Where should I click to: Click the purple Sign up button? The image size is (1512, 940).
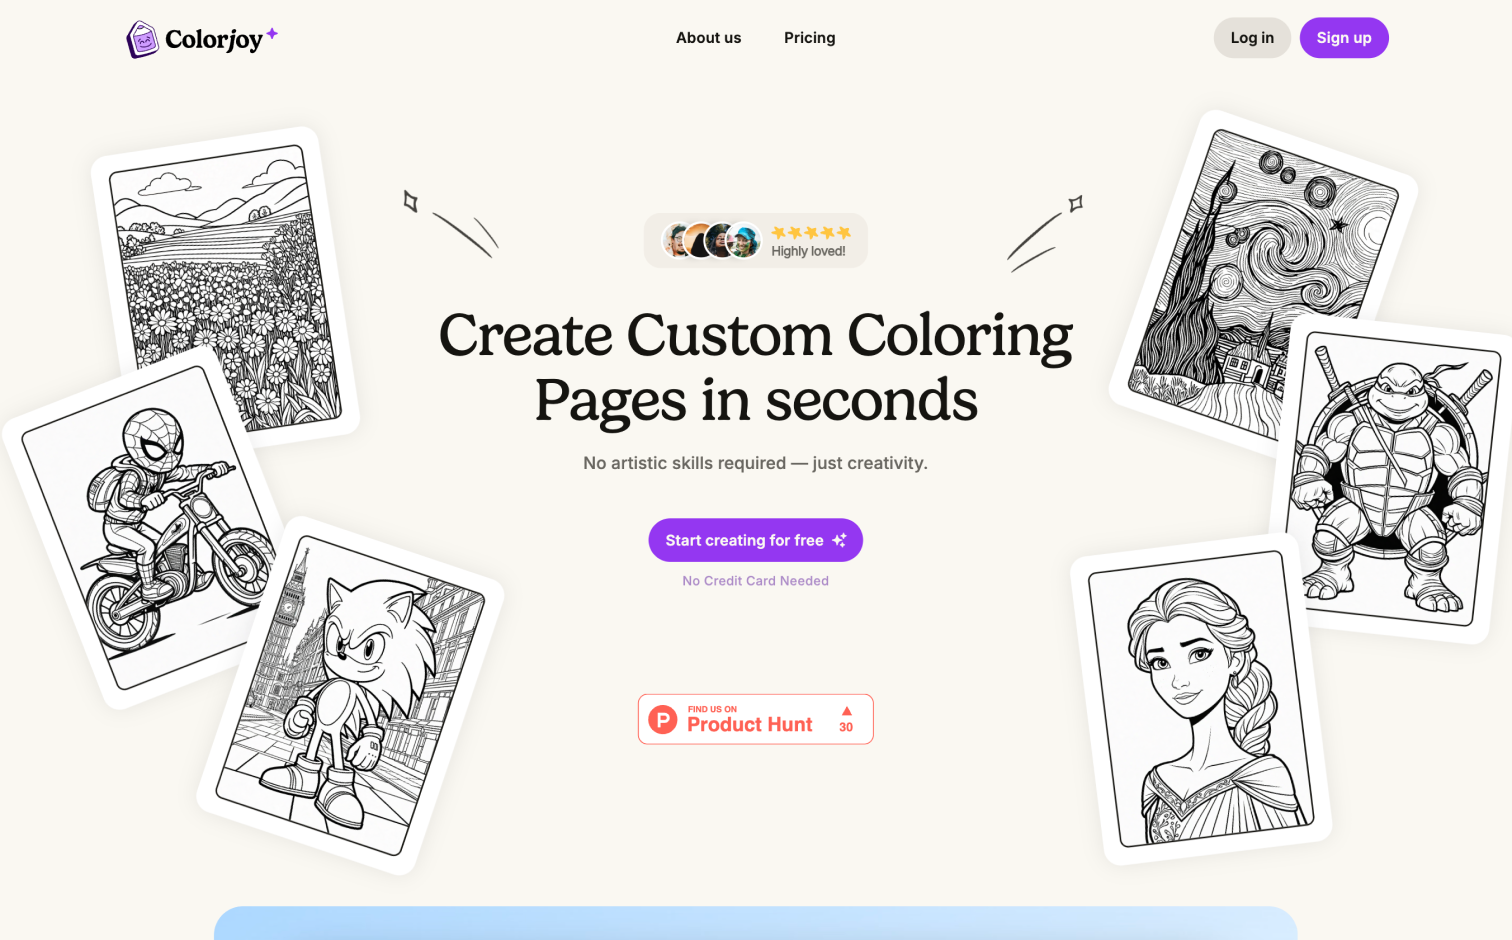click(1344, 38)
